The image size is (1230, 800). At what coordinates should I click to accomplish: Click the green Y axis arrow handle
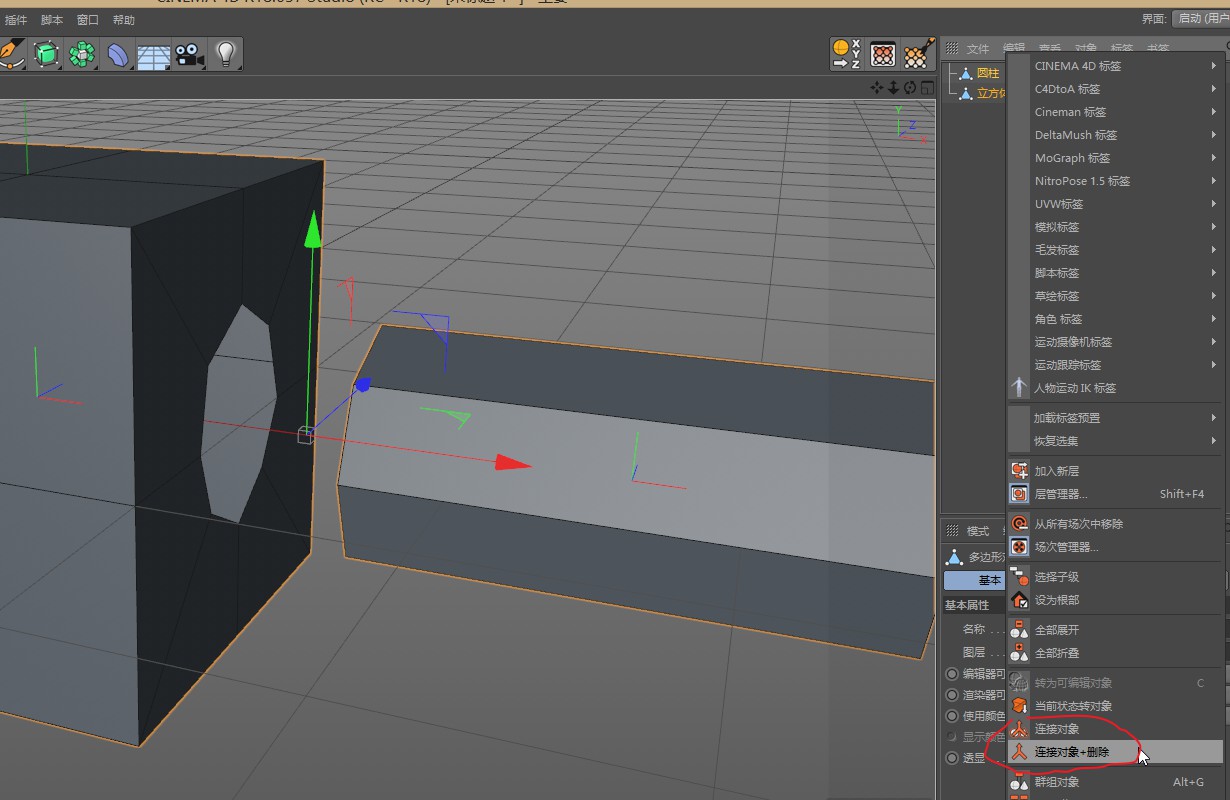313,228
